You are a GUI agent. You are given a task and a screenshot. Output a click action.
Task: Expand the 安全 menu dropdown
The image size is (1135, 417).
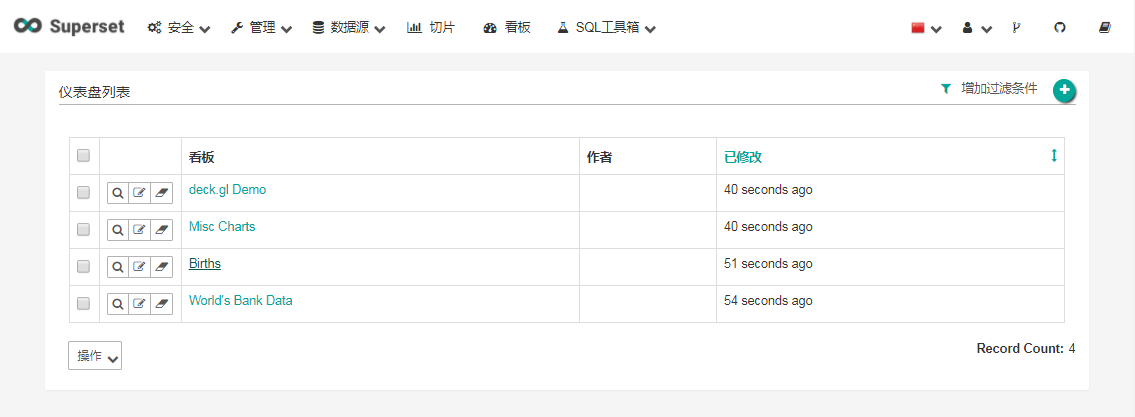179,28
